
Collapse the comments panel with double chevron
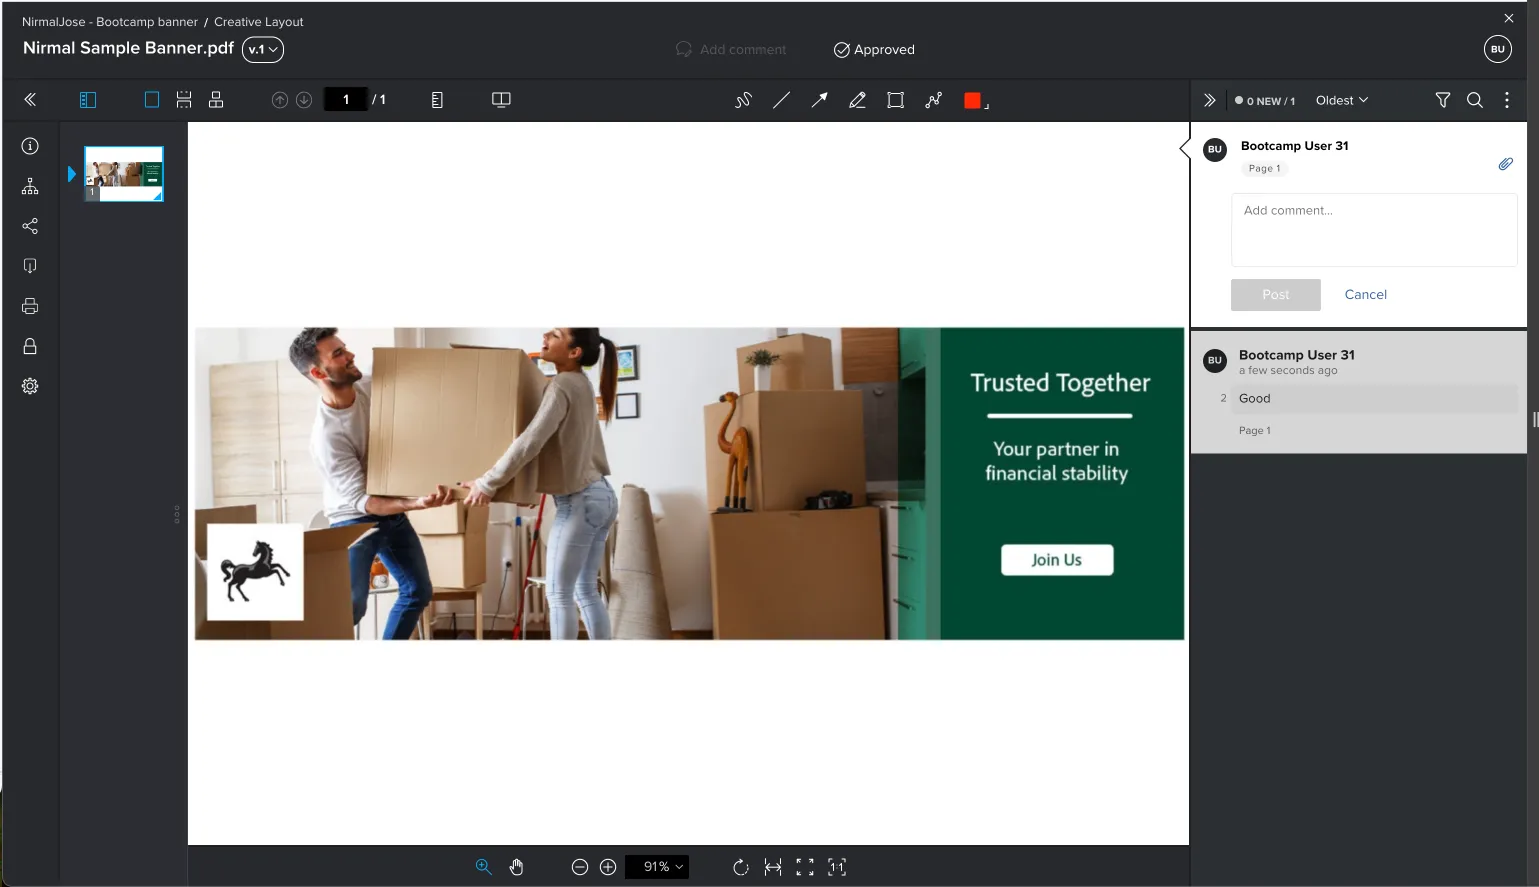tap(1210, 100)
